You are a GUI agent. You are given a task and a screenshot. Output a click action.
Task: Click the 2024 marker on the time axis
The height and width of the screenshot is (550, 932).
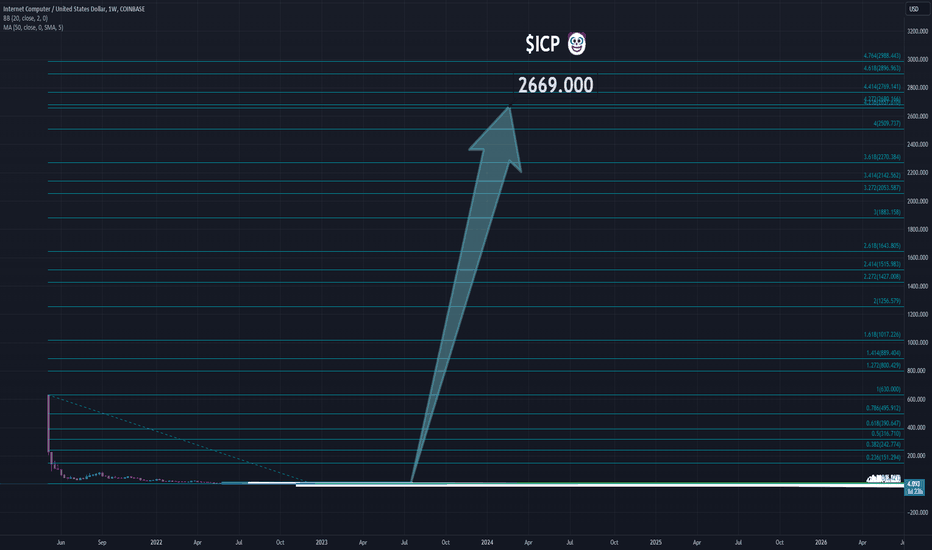(487, 542)
